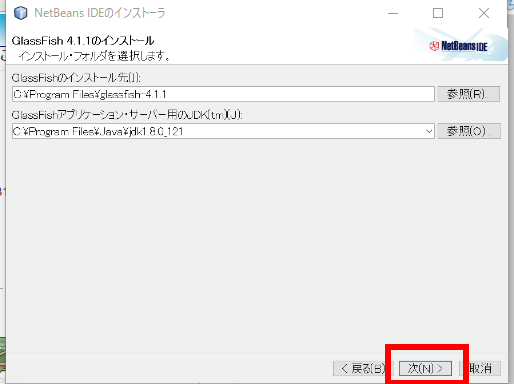The height and width of the screenshot is (384, 514).
Task: Click the GlassFishのインストール先(I) label
Action: coord(76,78)
